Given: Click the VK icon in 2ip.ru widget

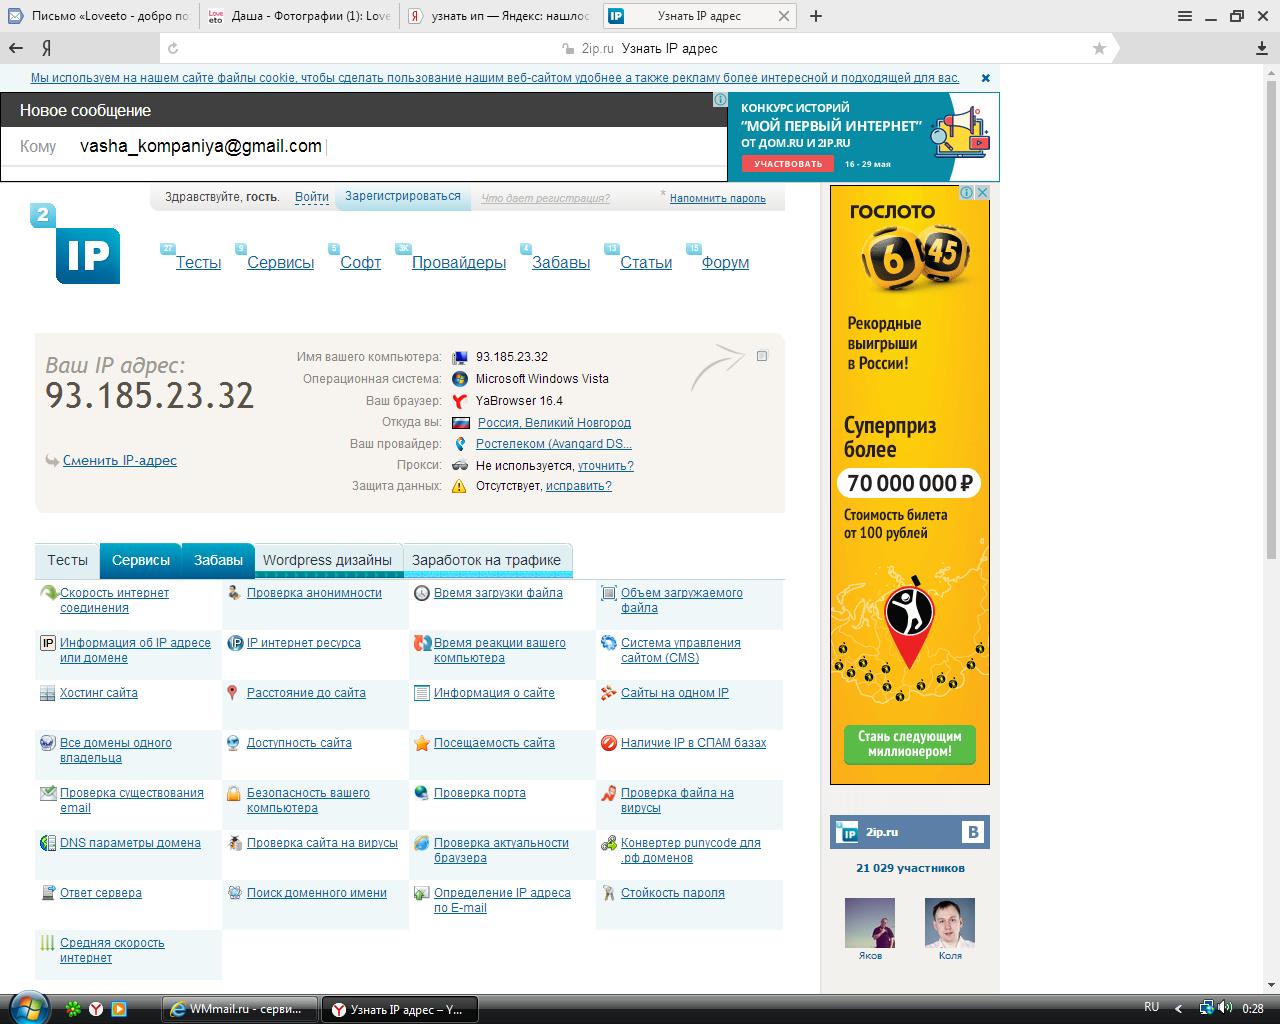Looking at the screenshot, I should tap(972, 832).
